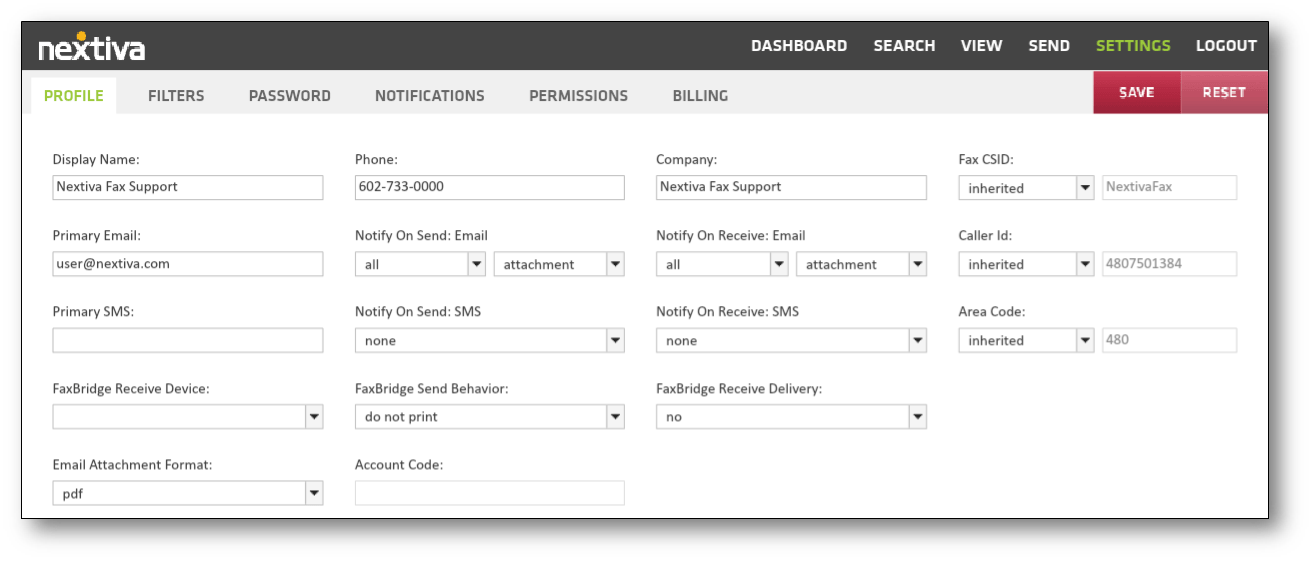
Task: Open the Billing tab
Action: [x=700, y=96]
